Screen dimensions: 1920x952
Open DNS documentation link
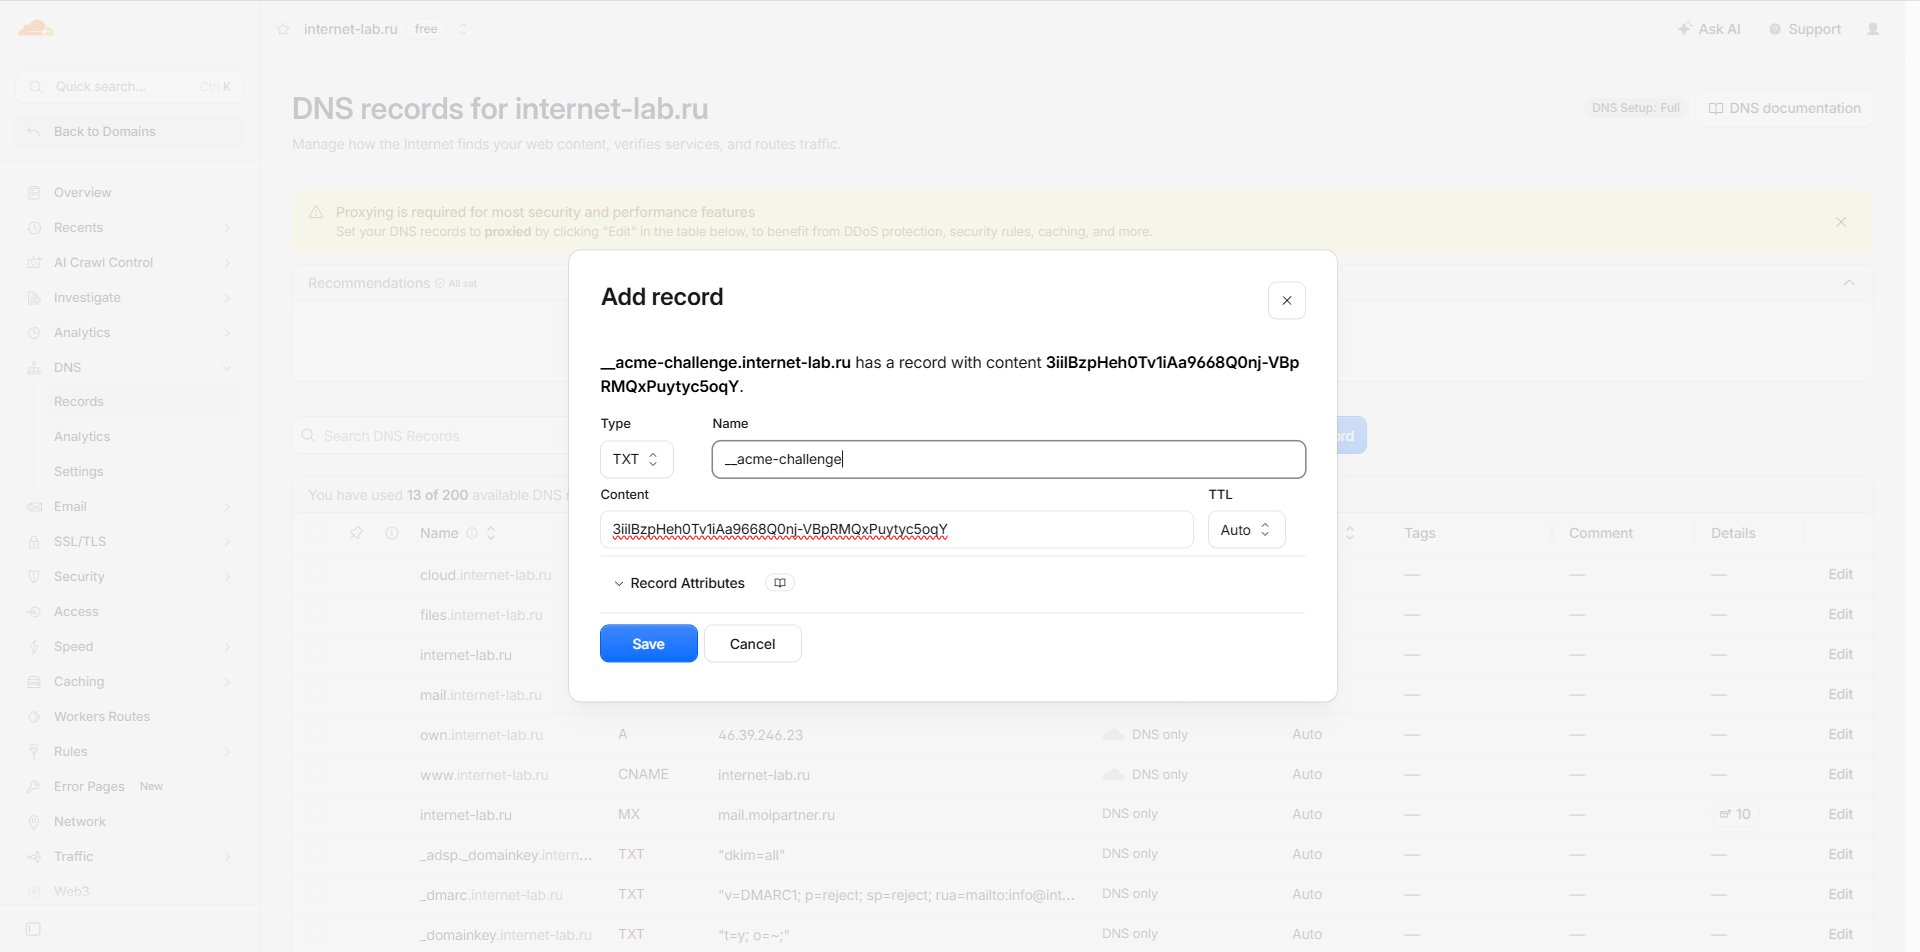pyautogui.click(x=1785, y=108)
